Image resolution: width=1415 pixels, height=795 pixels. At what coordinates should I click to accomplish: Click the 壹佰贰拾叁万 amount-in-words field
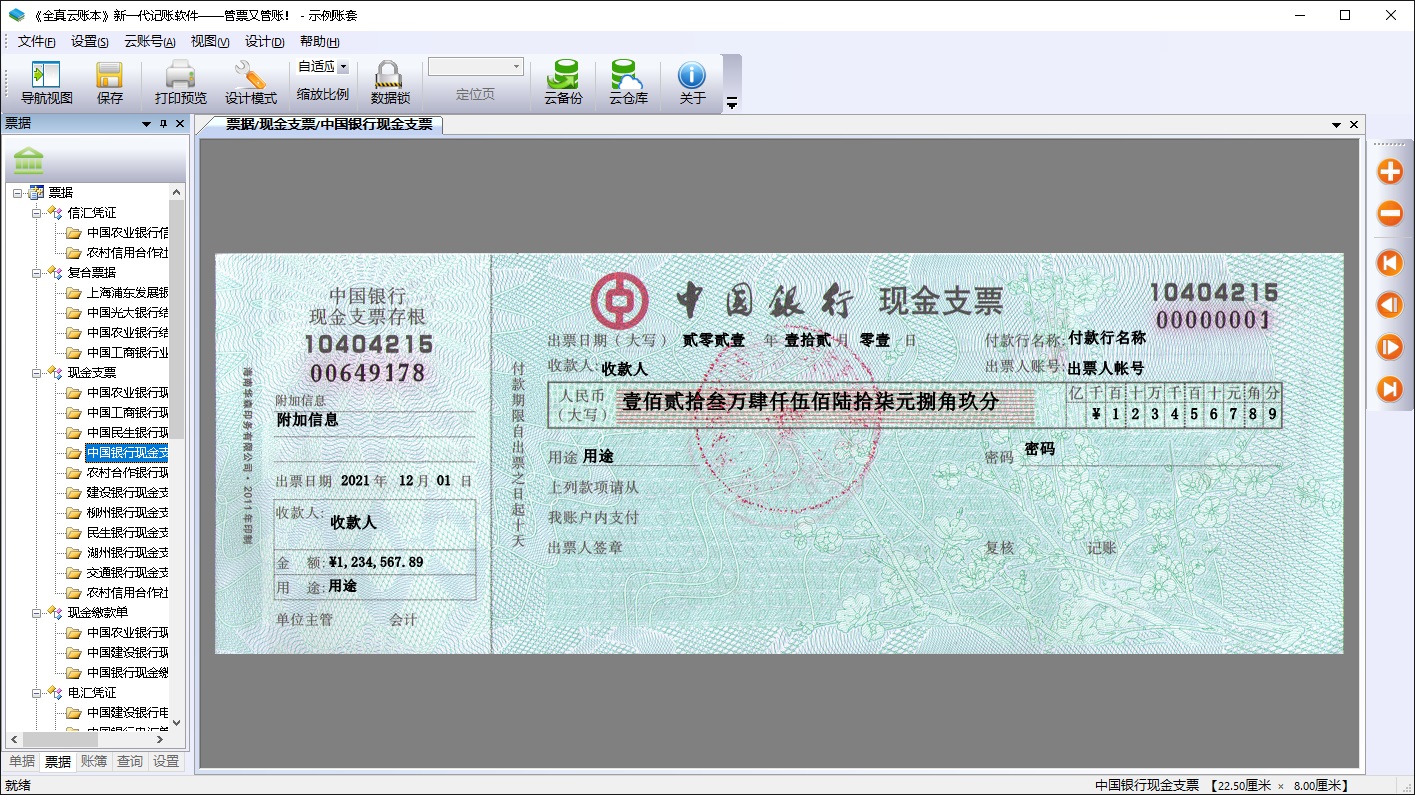[x=811, y=402]
